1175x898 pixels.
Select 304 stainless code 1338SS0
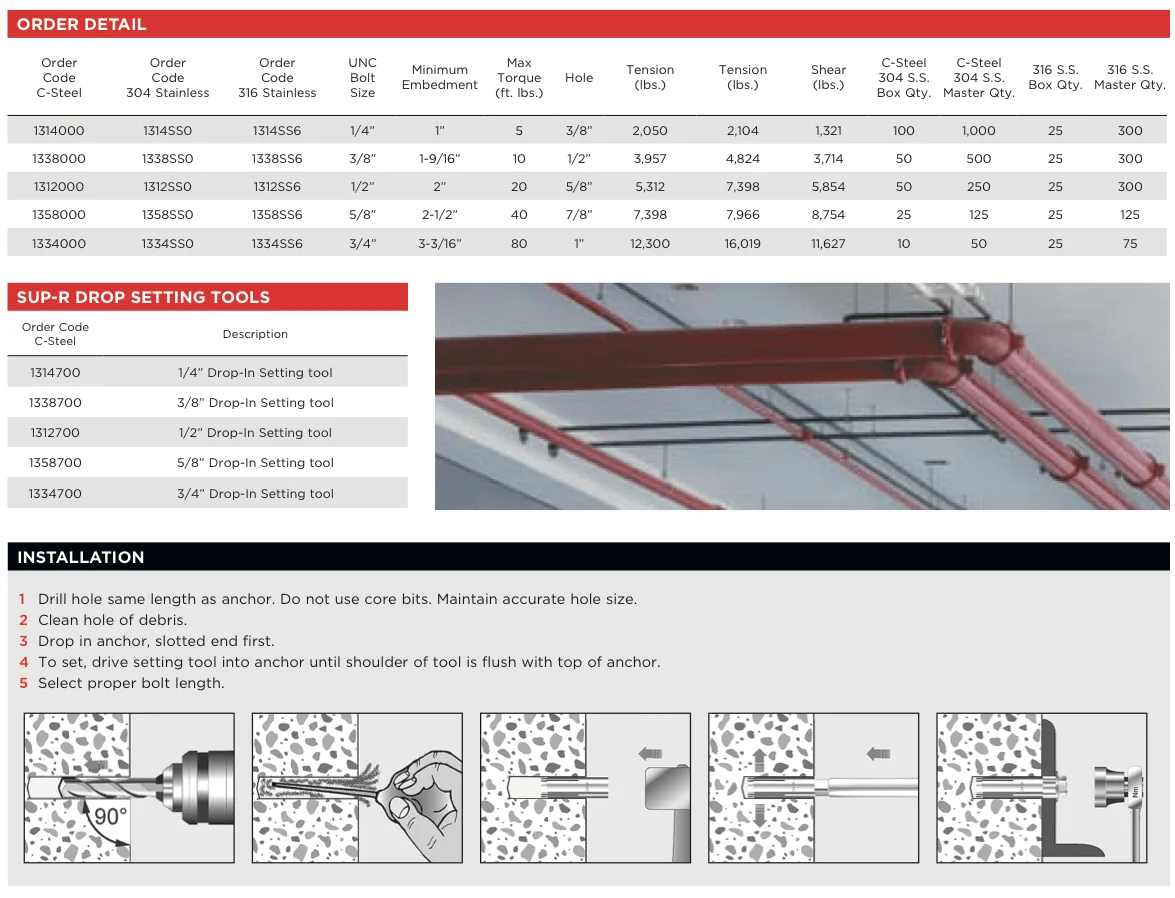coord(168,159)
